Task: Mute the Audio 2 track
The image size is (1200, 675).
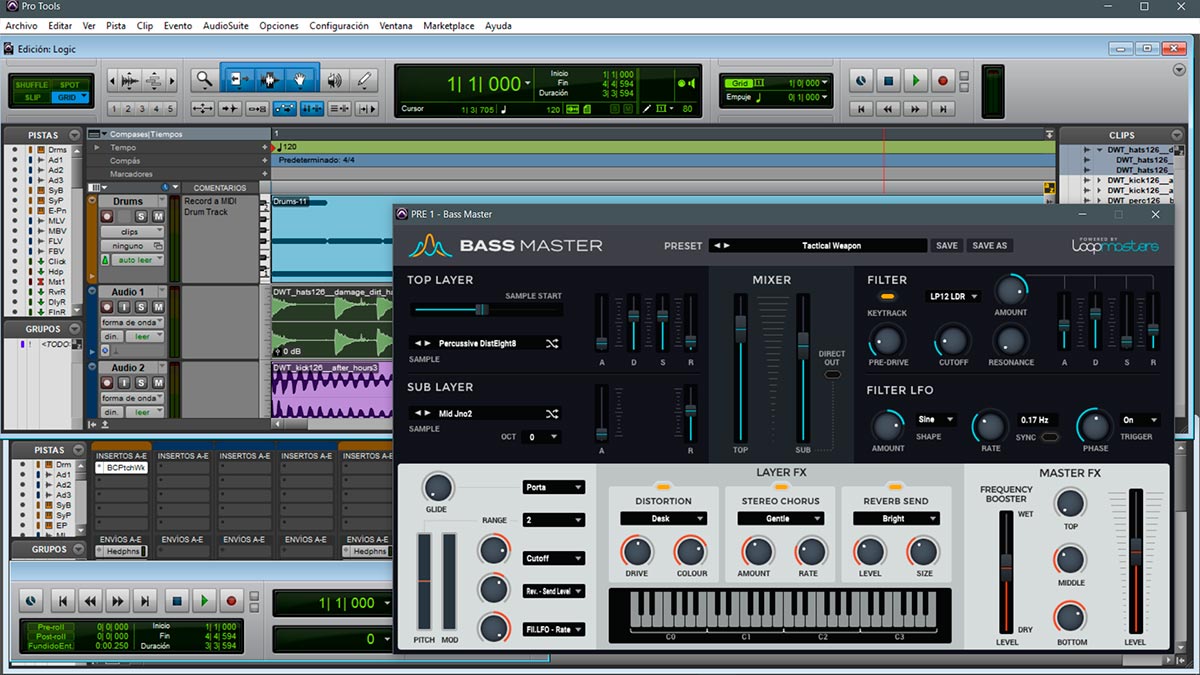Action: coord(157,383)
